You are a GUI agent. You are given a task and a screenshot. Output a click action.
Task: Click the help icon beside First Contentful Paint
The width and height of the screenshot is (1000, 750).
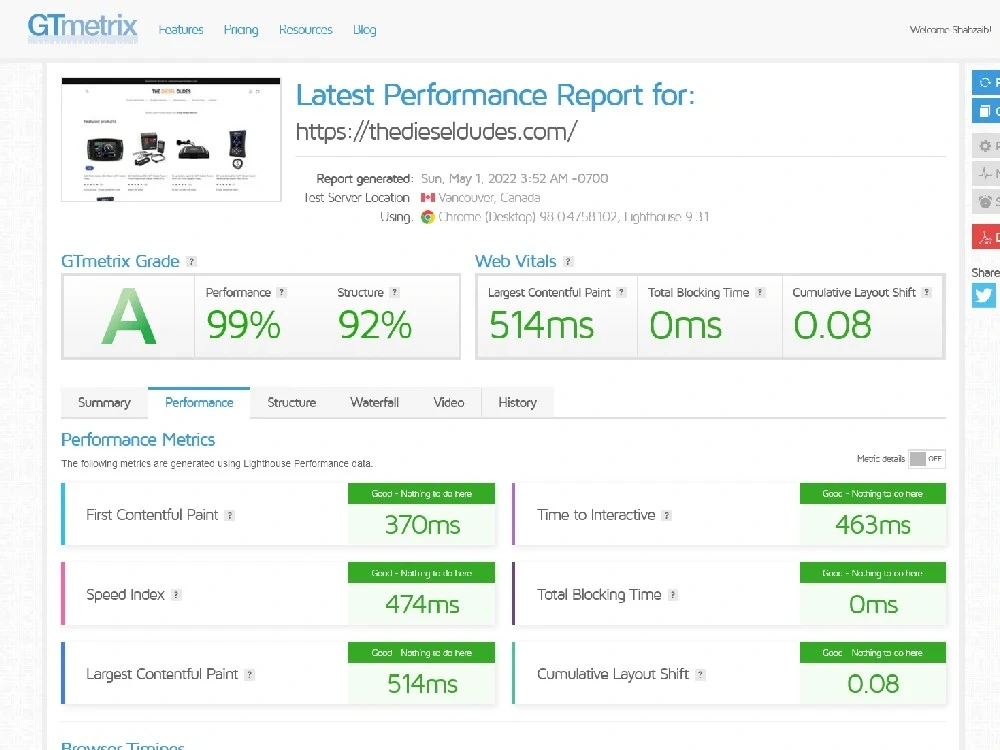coord(230,515)
